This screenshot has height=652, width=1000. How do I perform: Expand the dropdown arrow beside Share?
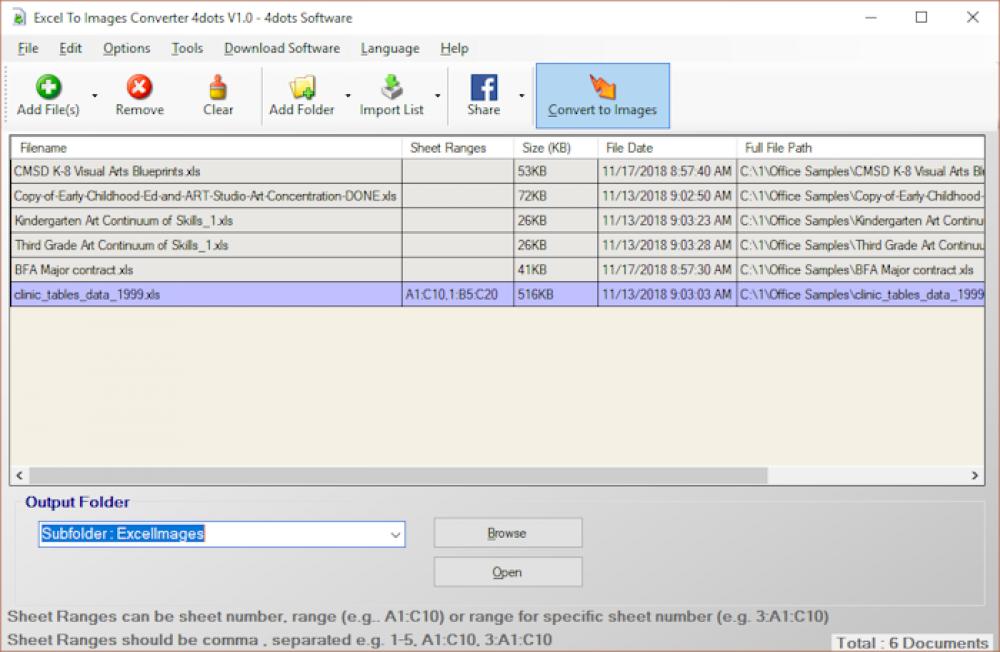coord(521,95)
